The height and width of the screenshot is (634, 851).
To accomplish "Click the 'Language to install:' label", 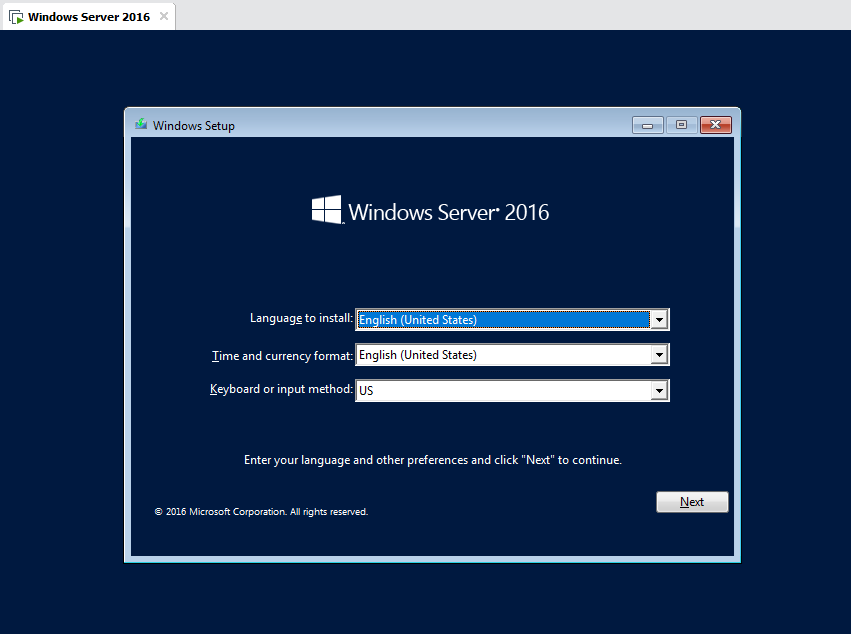I will tap(301, 318).
